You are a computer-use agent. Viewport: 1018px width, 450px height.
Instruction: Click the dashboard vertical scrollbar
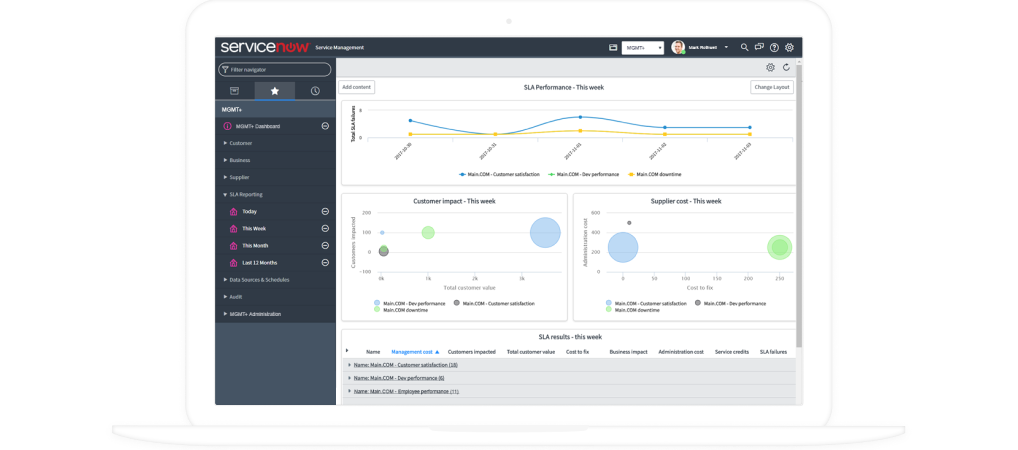799,208
